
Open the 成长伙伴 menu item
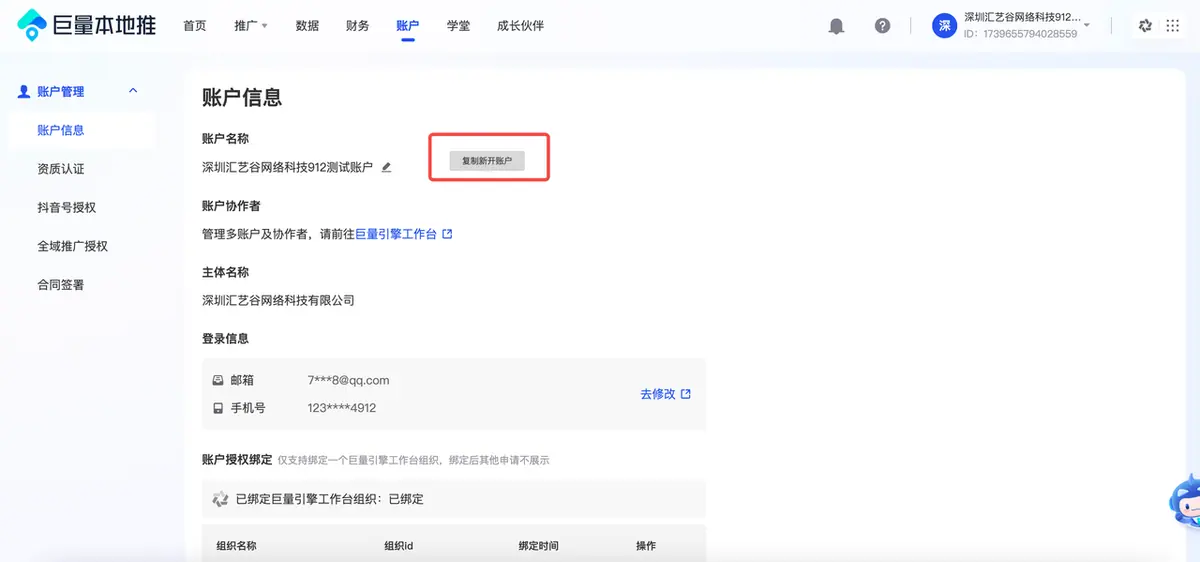[520, 26]
